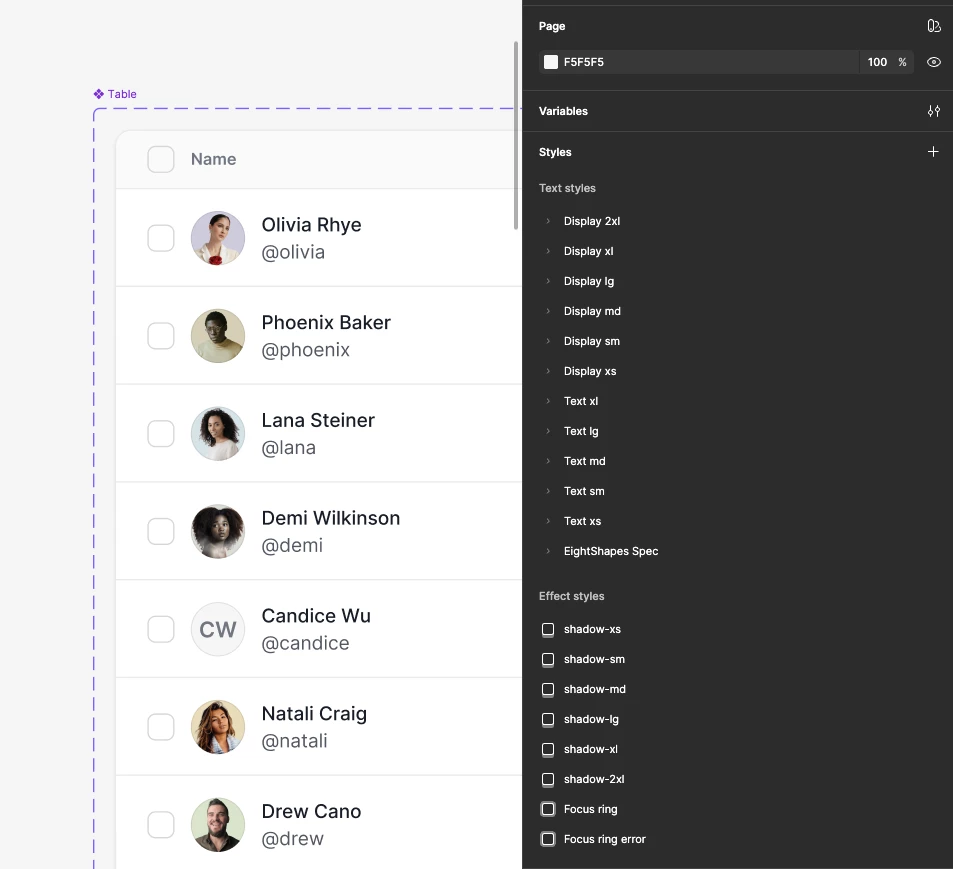Click Natali Craig's avatar photo
This screenshot has width=953, height=869.
[218, 727]
